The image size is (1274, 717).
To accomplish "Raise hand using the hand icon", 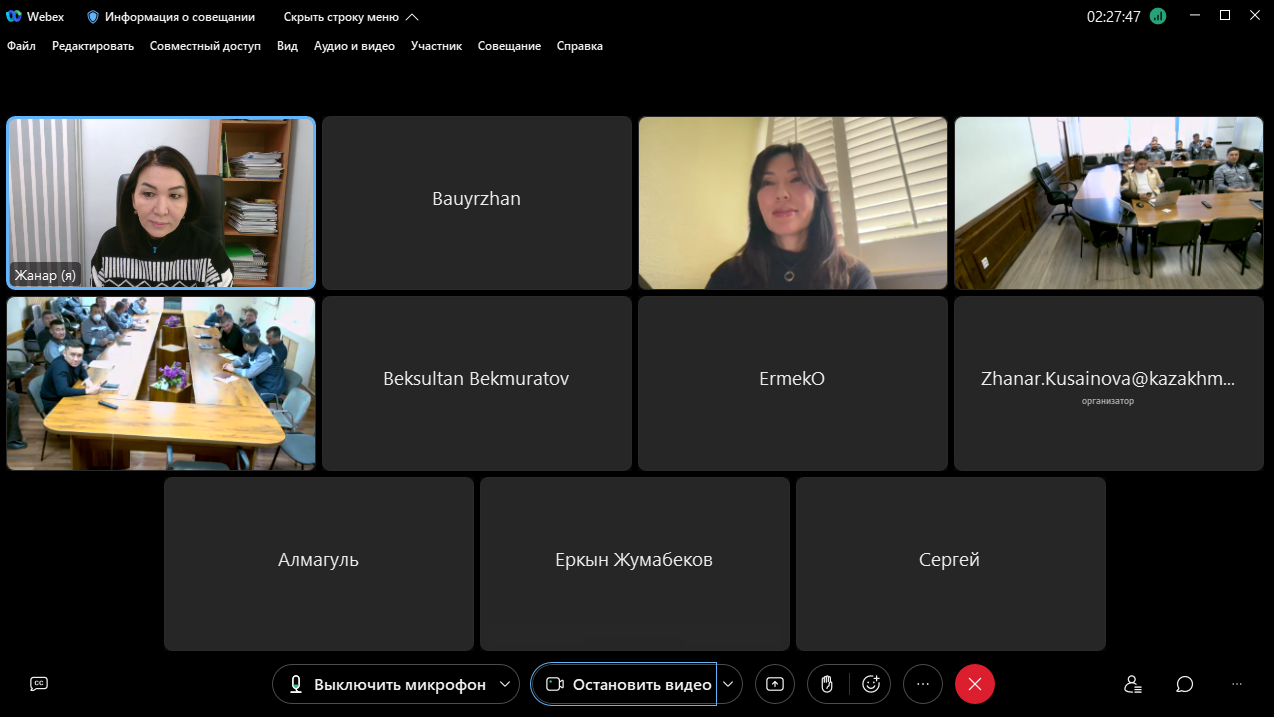I will 827,684.
